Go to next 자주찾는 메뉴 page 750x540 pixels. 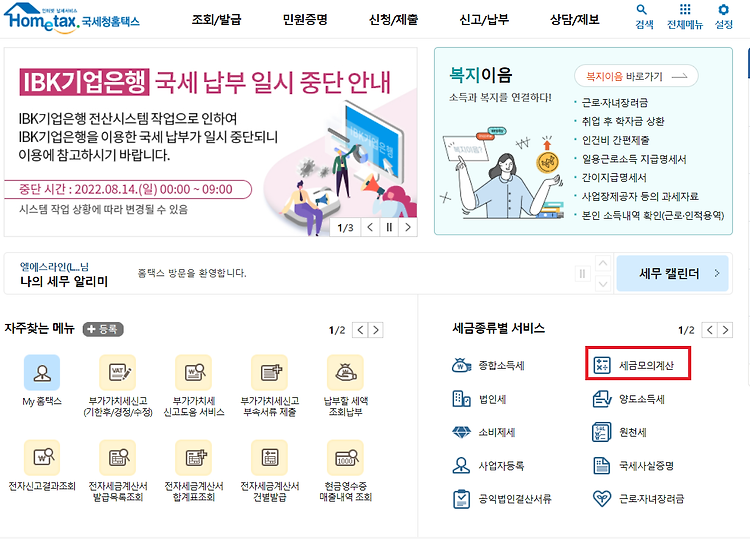[376, 330]
